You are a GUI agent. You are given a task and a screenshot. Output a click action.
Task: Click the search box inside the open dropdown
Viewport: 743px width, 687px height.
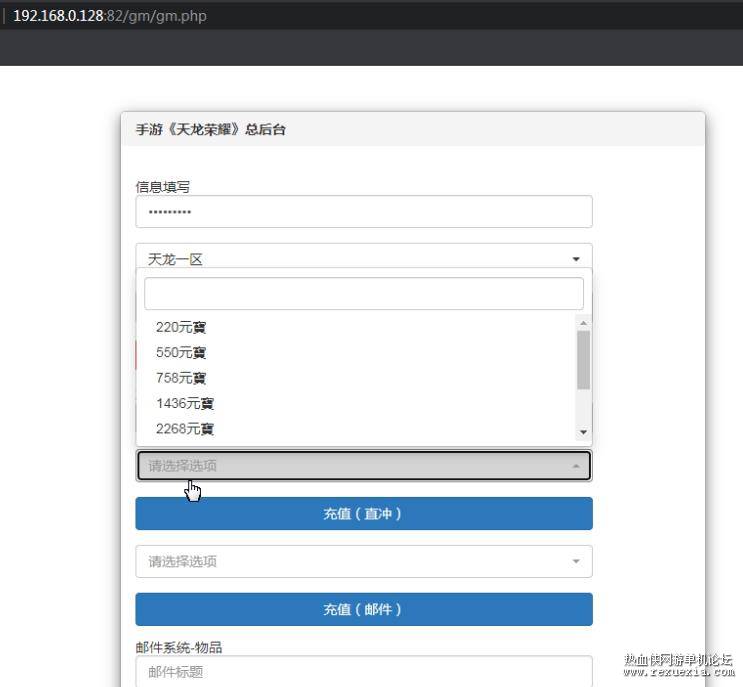pos(363,294)
